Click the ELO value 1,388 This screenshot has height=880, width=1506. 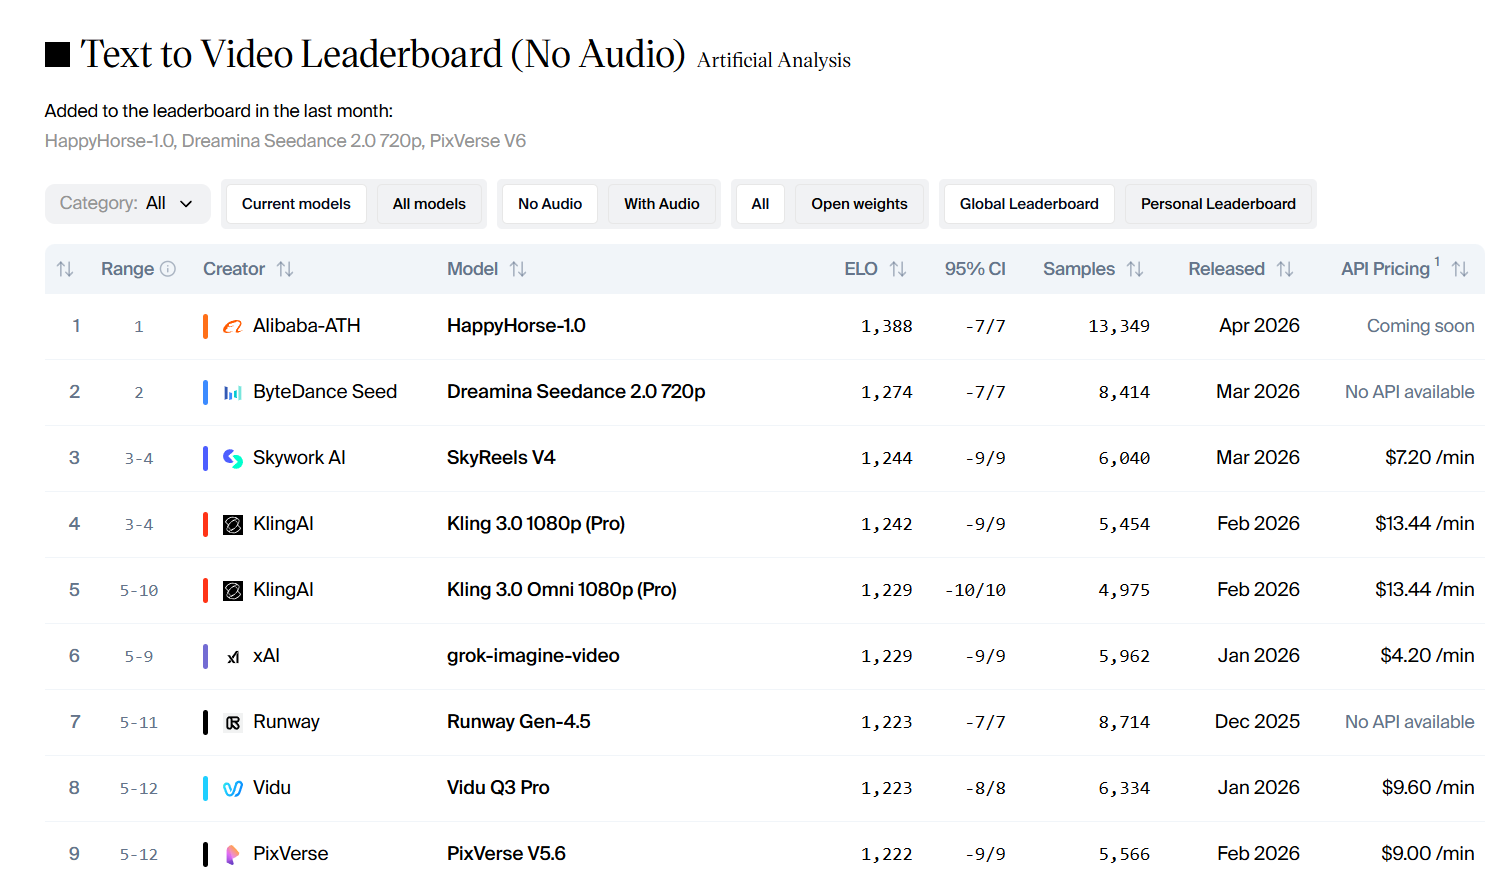click(x=886, y=326)
